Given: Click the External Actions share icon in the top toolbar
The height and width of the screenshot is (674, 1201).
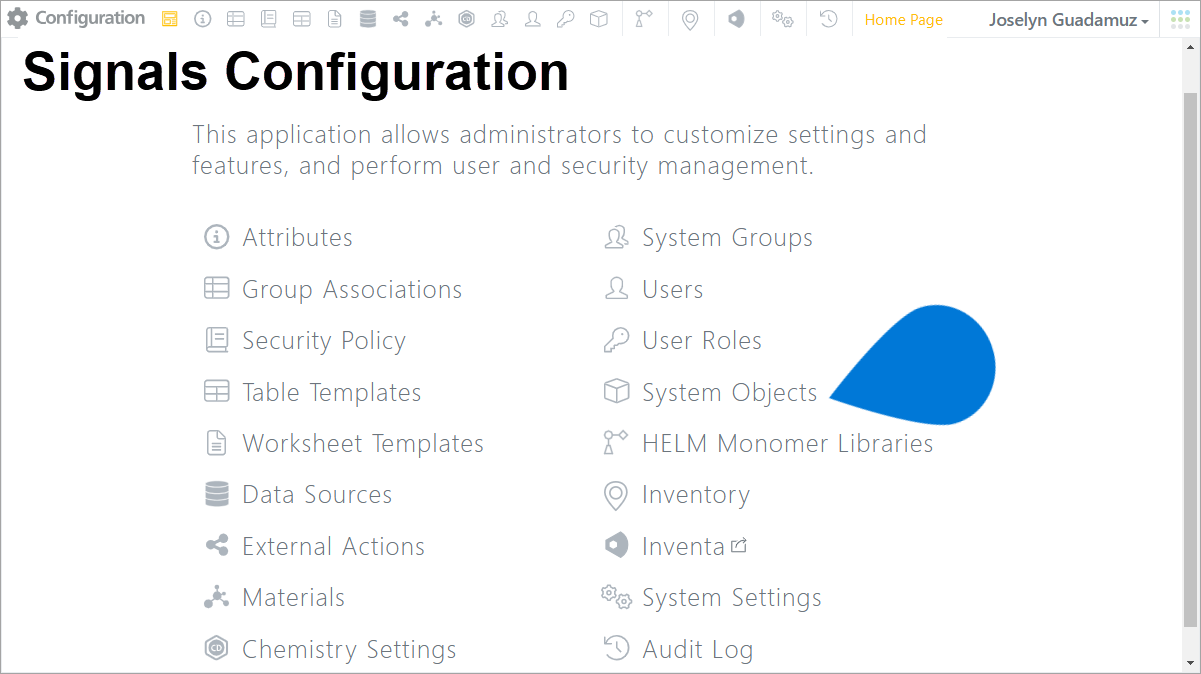Looking at the screenshot, I should pyautogui.click(x=400, y=19).
